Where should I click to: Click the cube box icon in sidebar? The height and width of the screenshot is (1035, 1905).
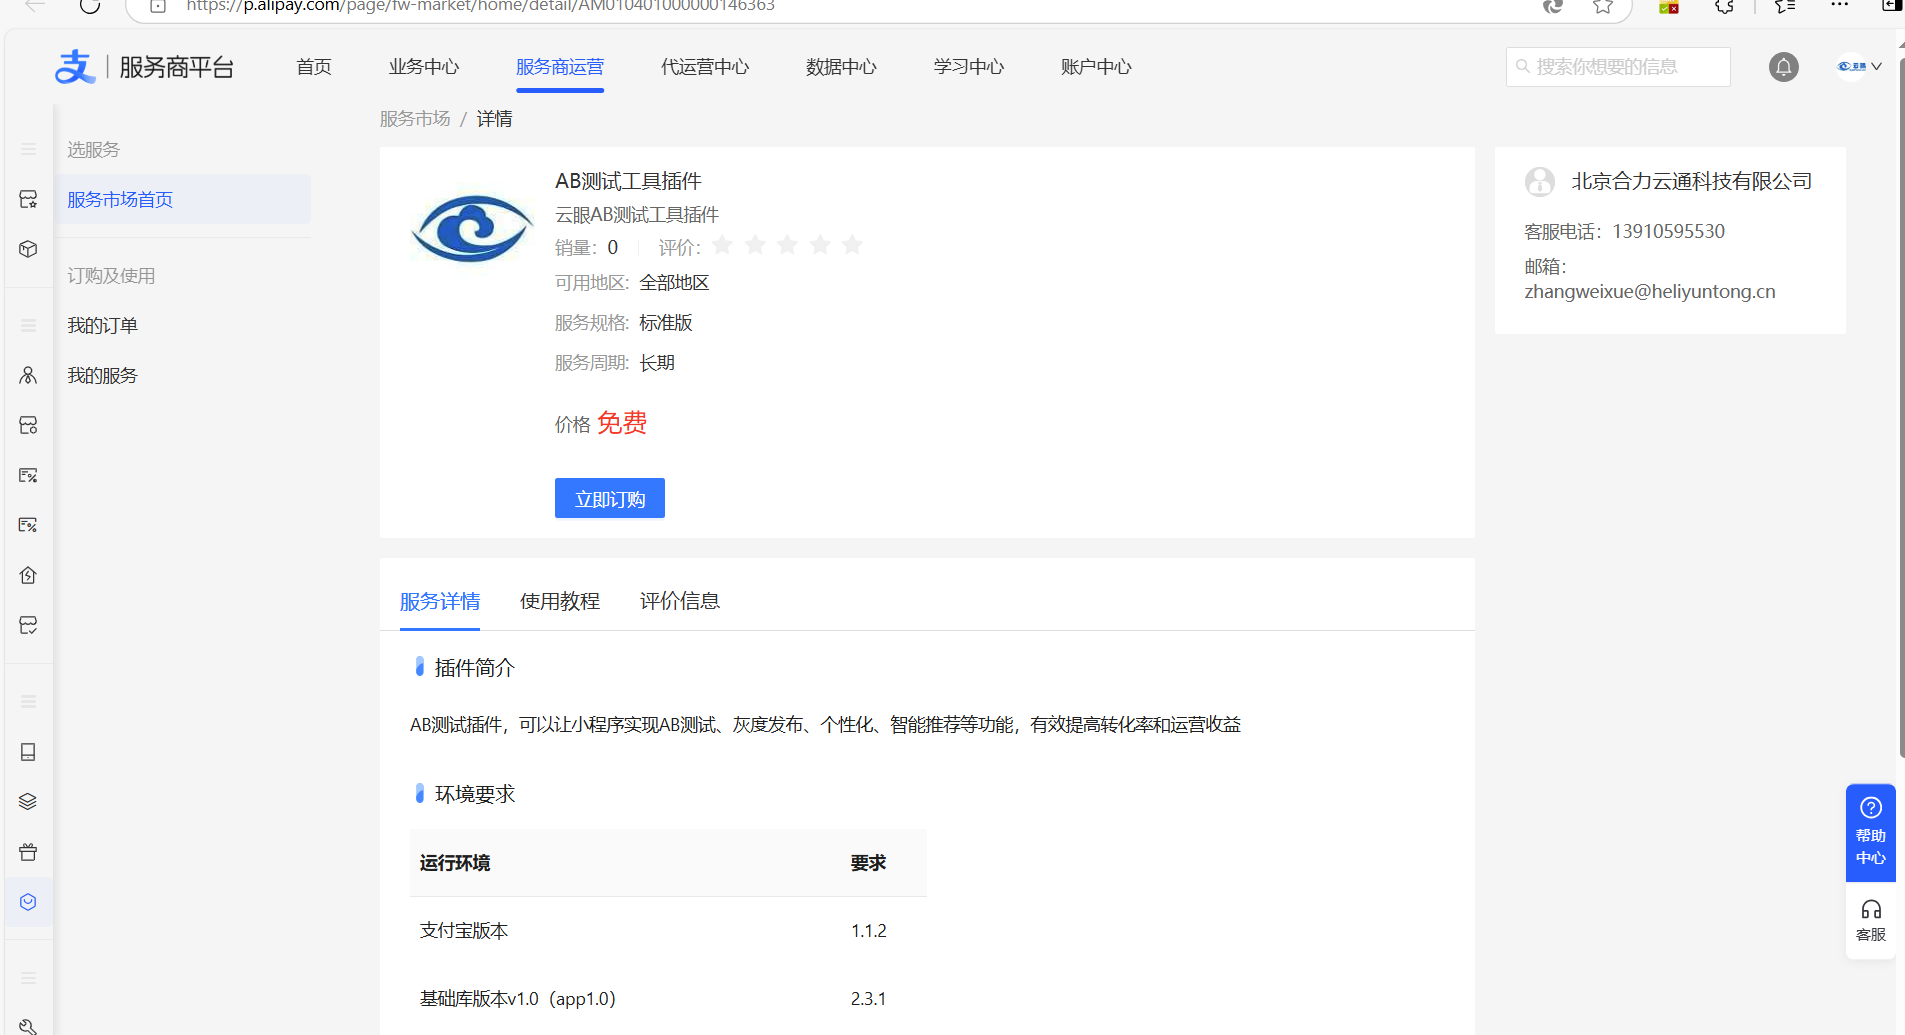28,249
